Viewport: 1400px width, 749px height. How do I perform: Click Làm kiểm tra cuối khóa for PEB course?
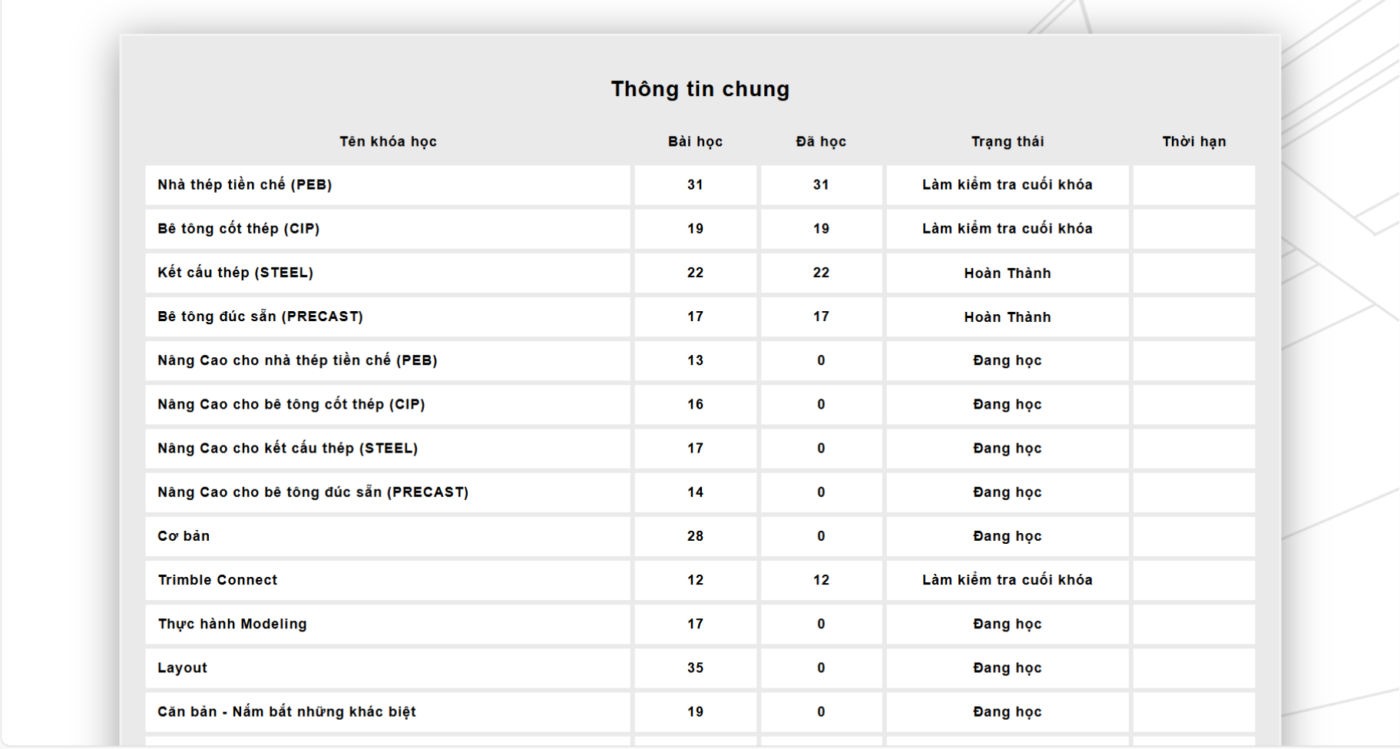click(1007, 185)
